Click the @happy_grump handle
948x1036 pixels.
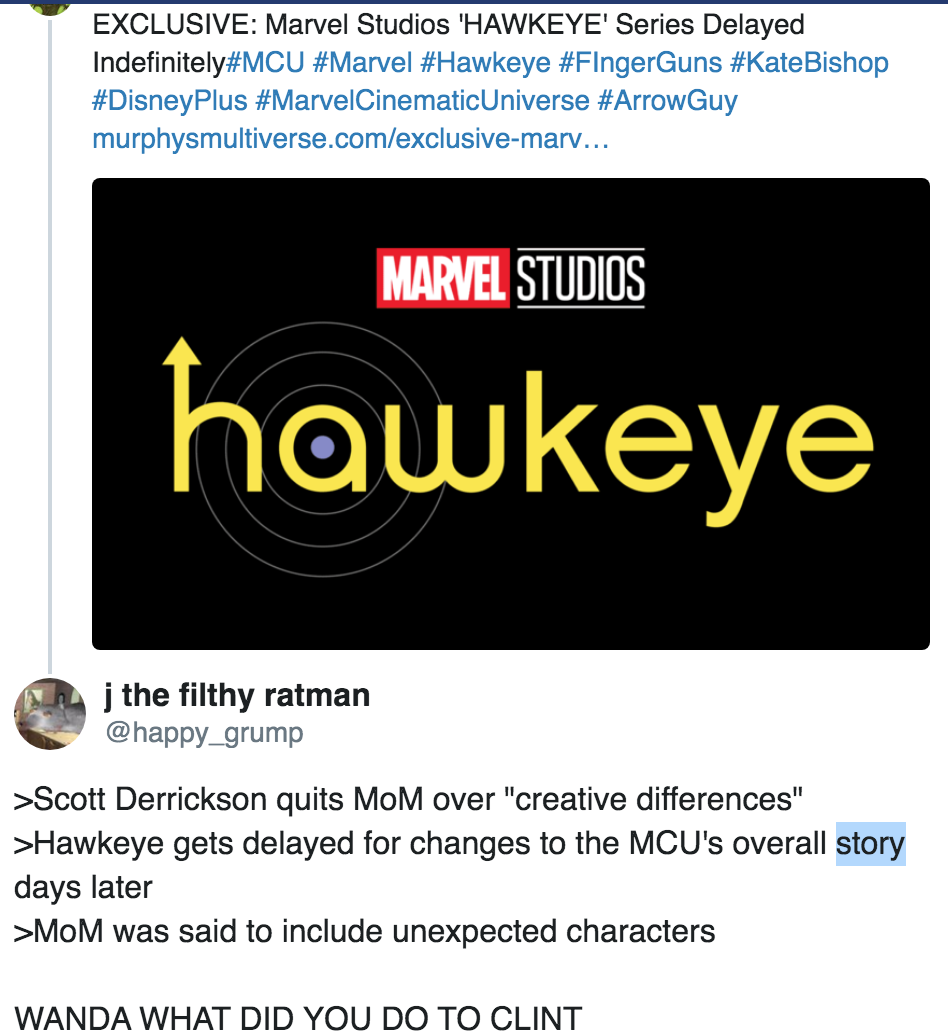[204, 733]
